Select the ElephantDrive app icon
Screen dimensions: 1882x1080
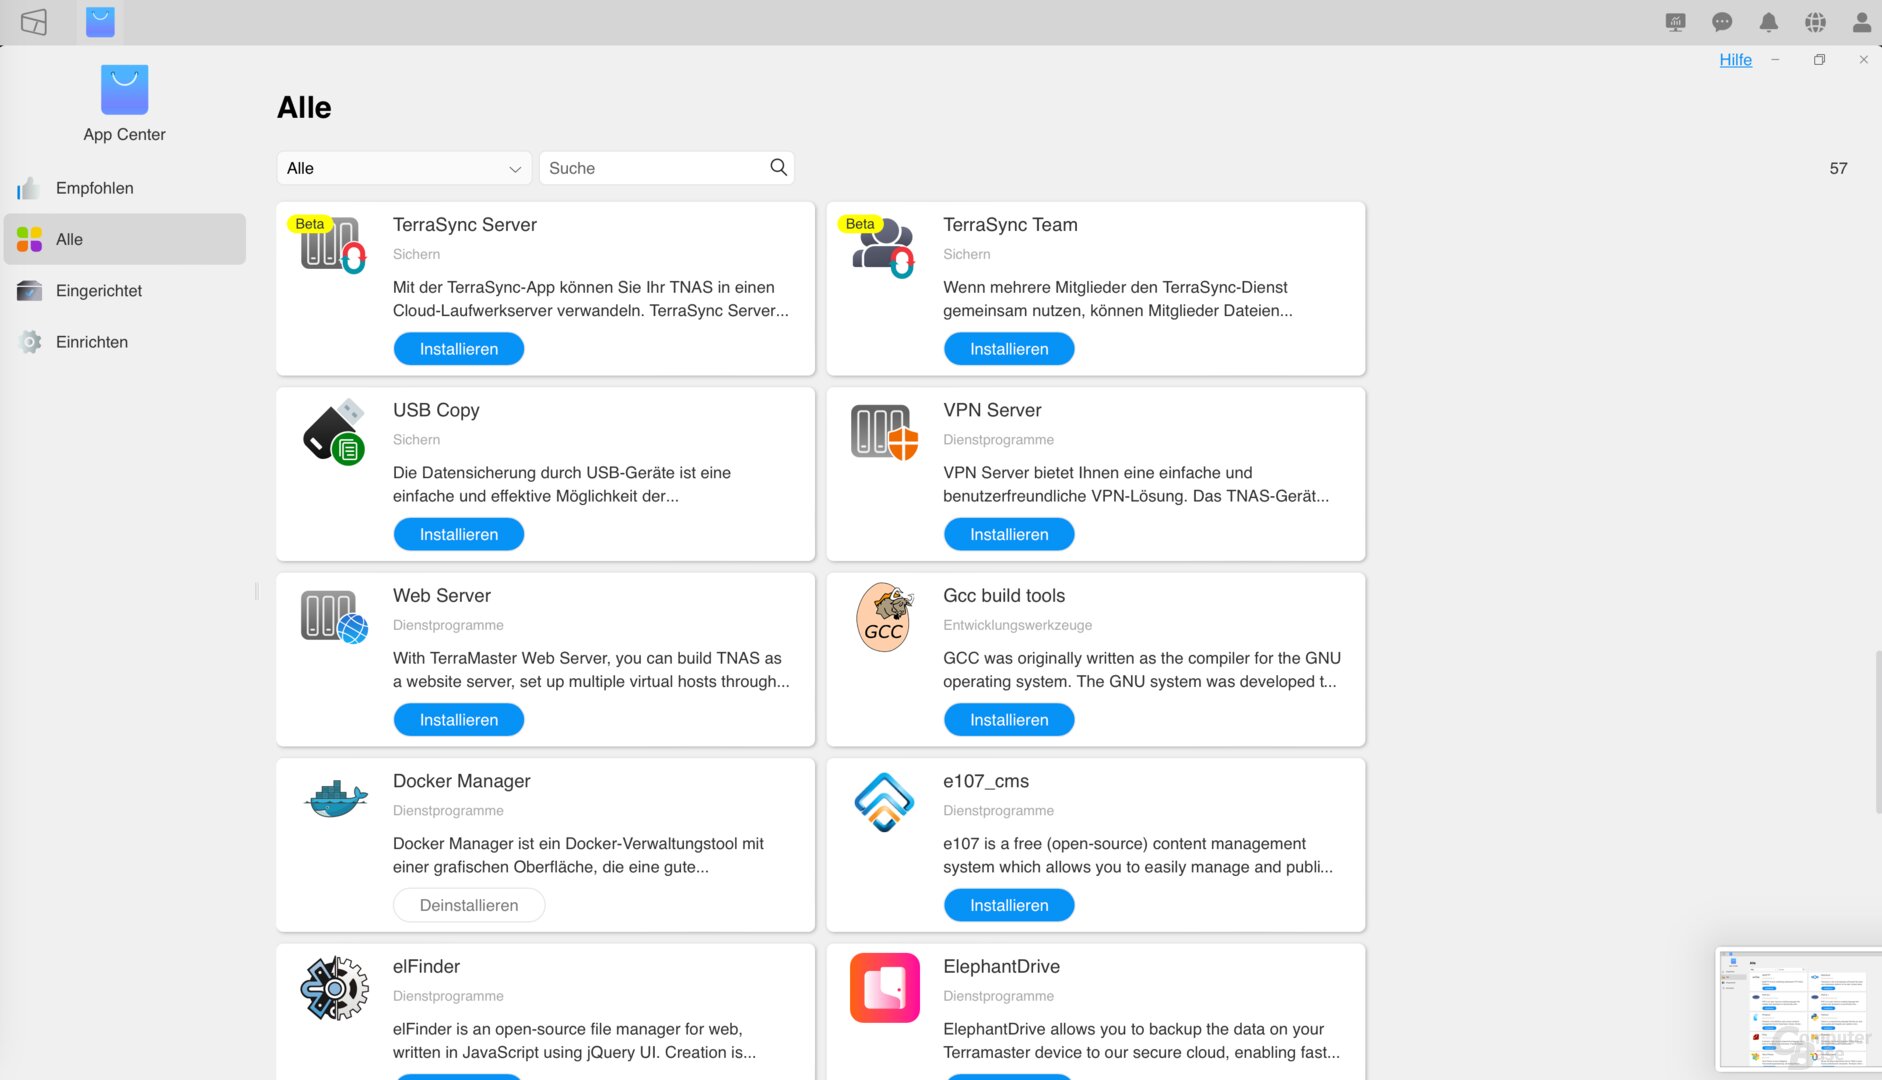click(884, 987)
